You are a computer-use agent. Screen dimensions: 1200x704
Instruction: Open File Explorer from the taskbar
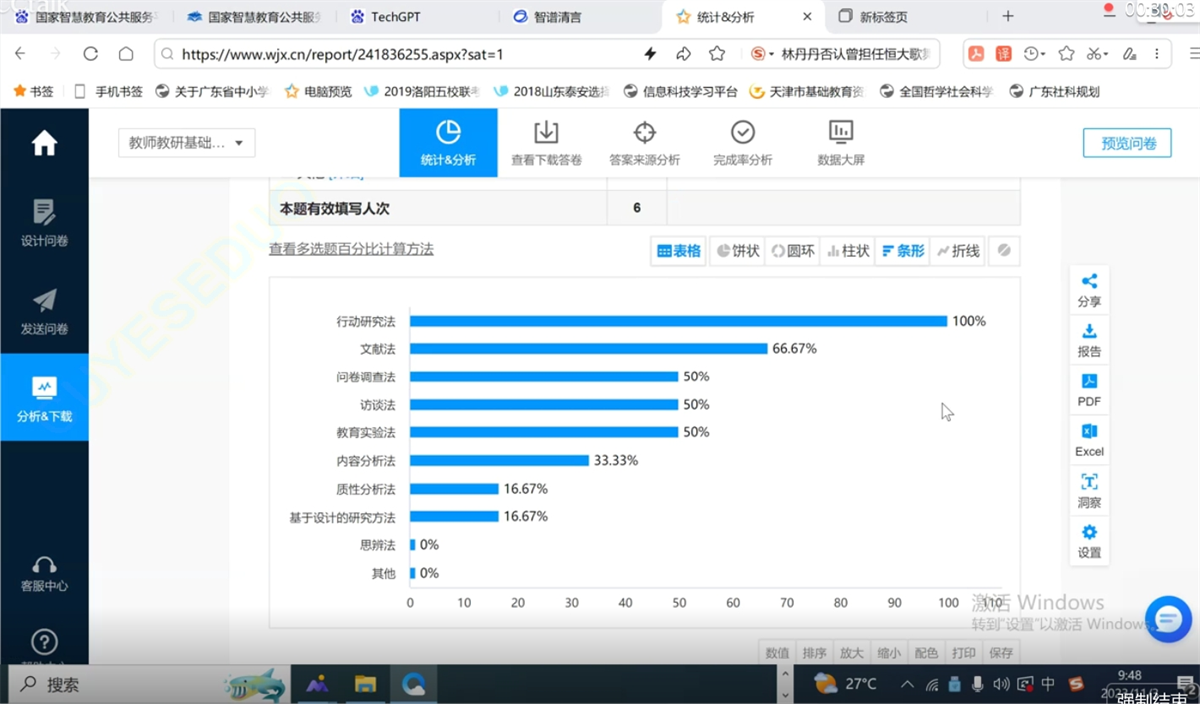[365, 685]
